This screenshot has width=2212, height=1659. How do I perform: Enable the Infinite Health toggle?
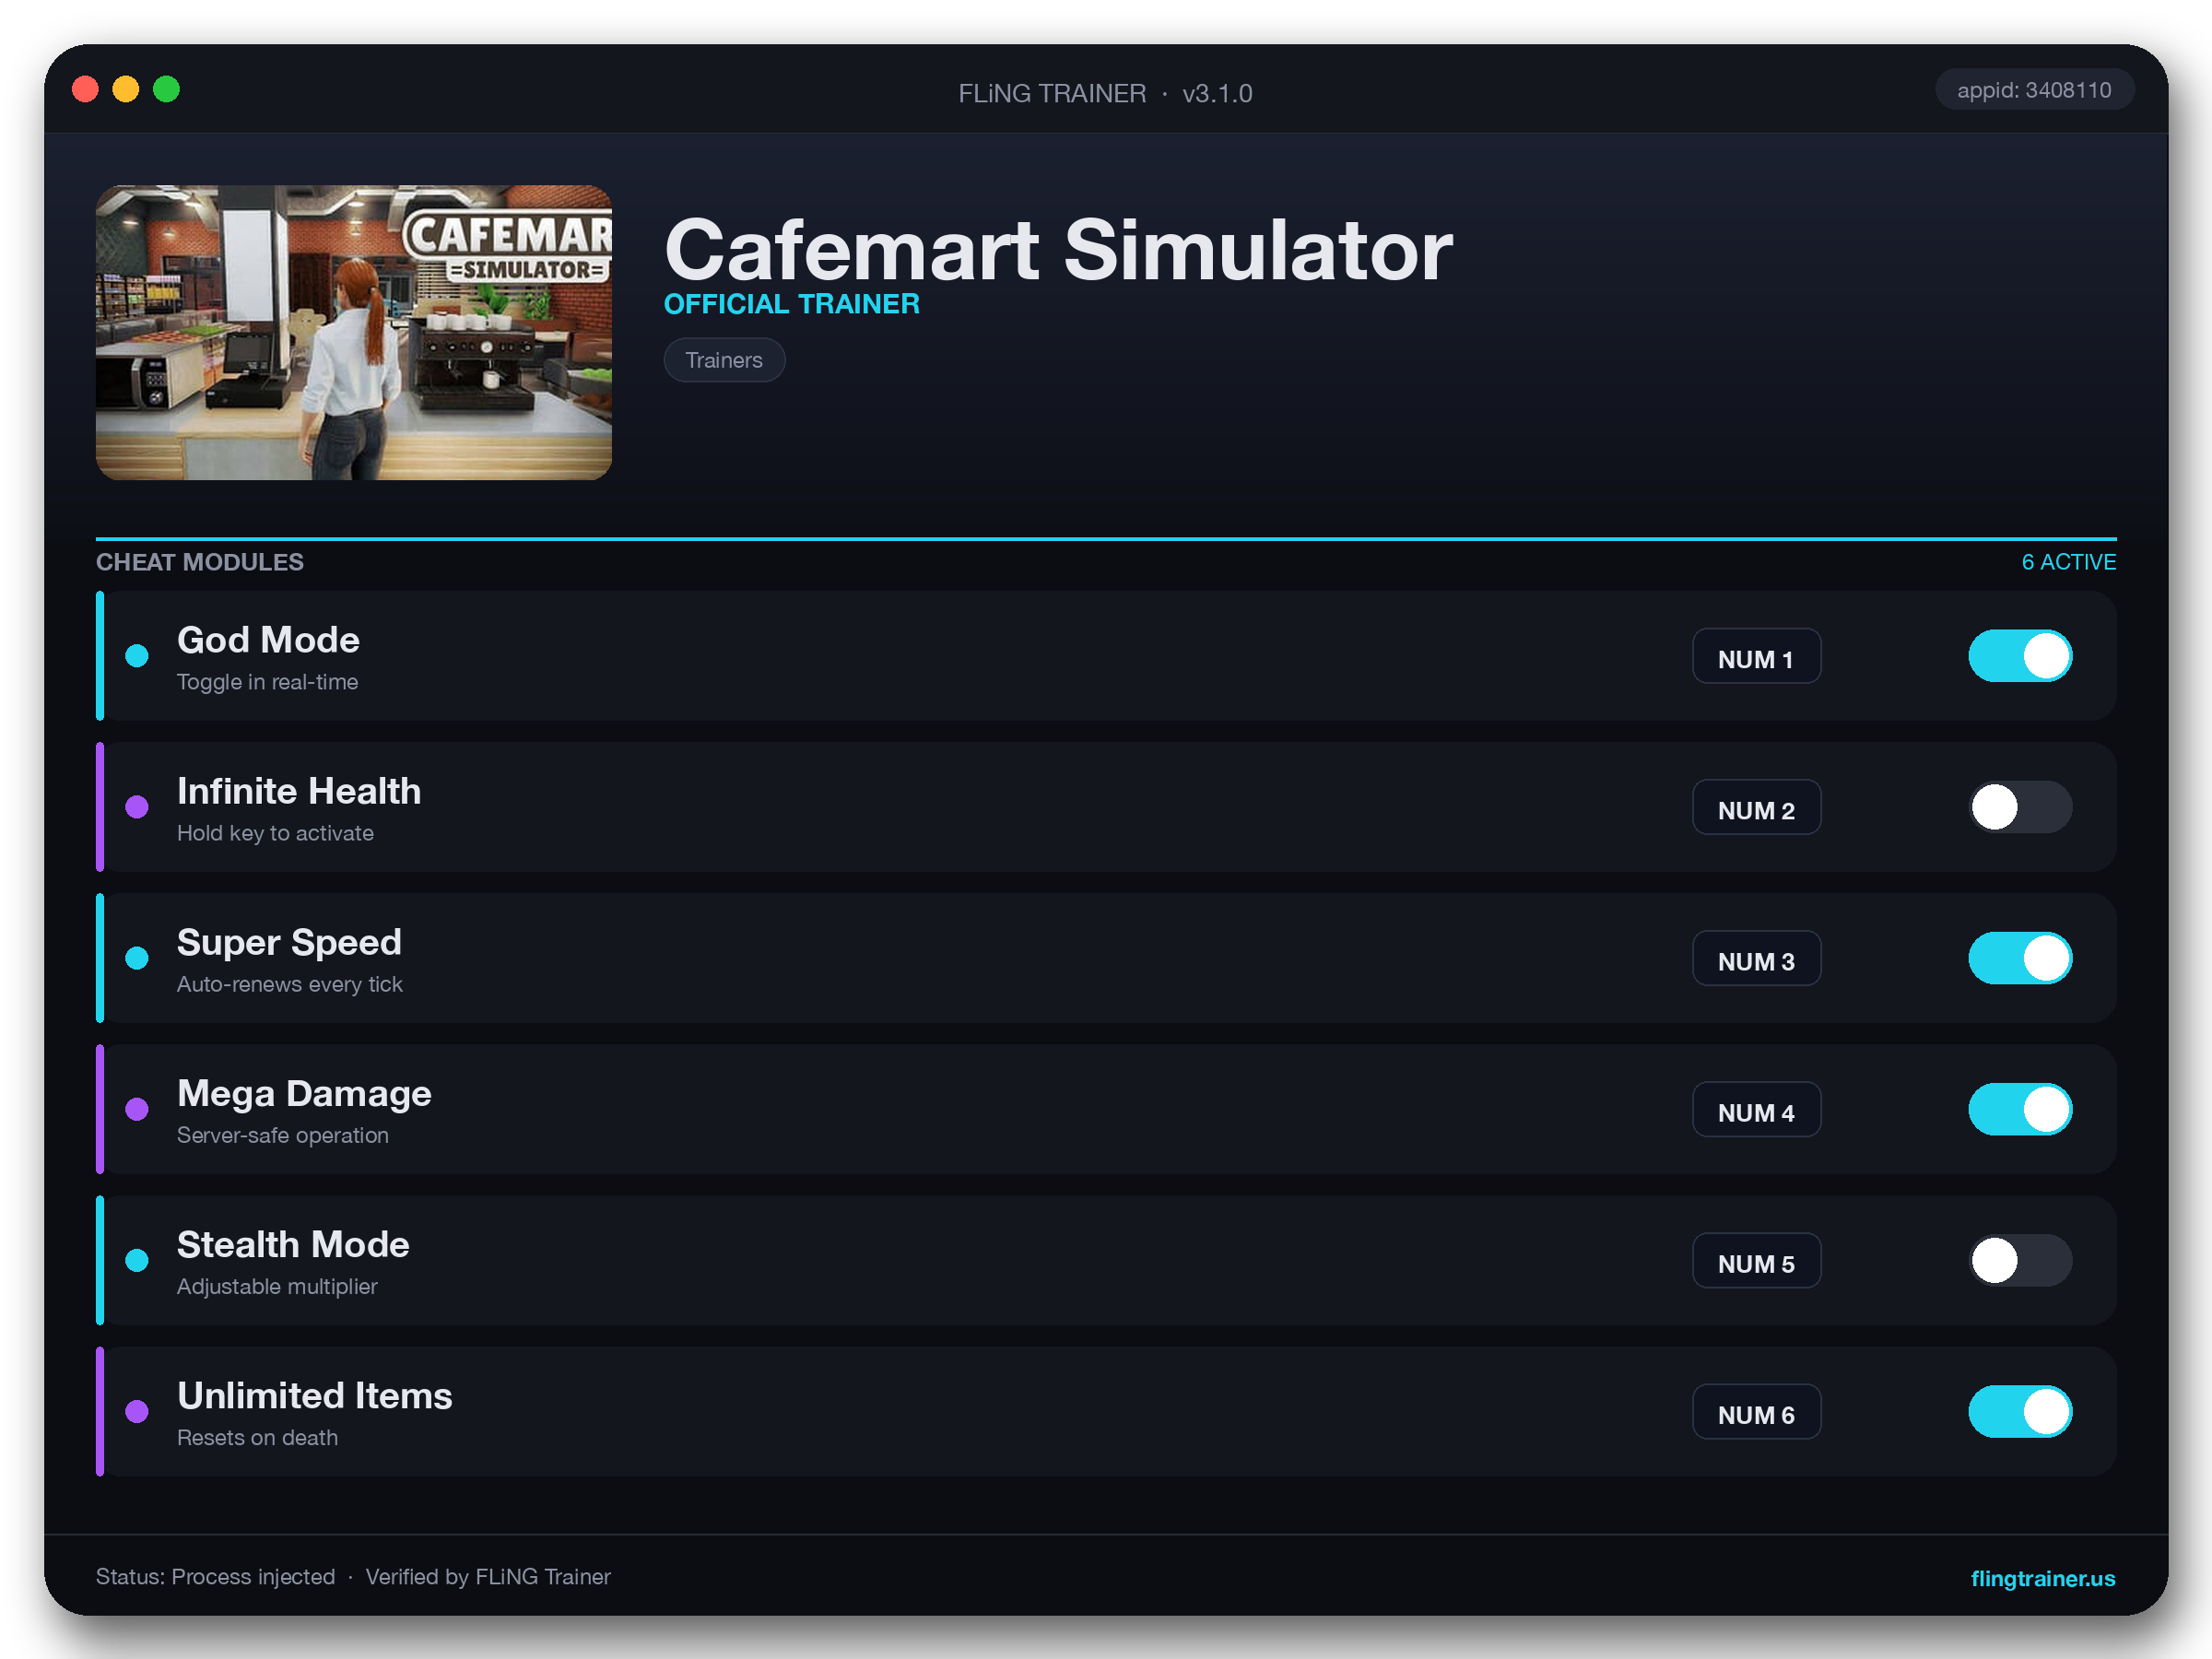click(x=2019, y=807)
